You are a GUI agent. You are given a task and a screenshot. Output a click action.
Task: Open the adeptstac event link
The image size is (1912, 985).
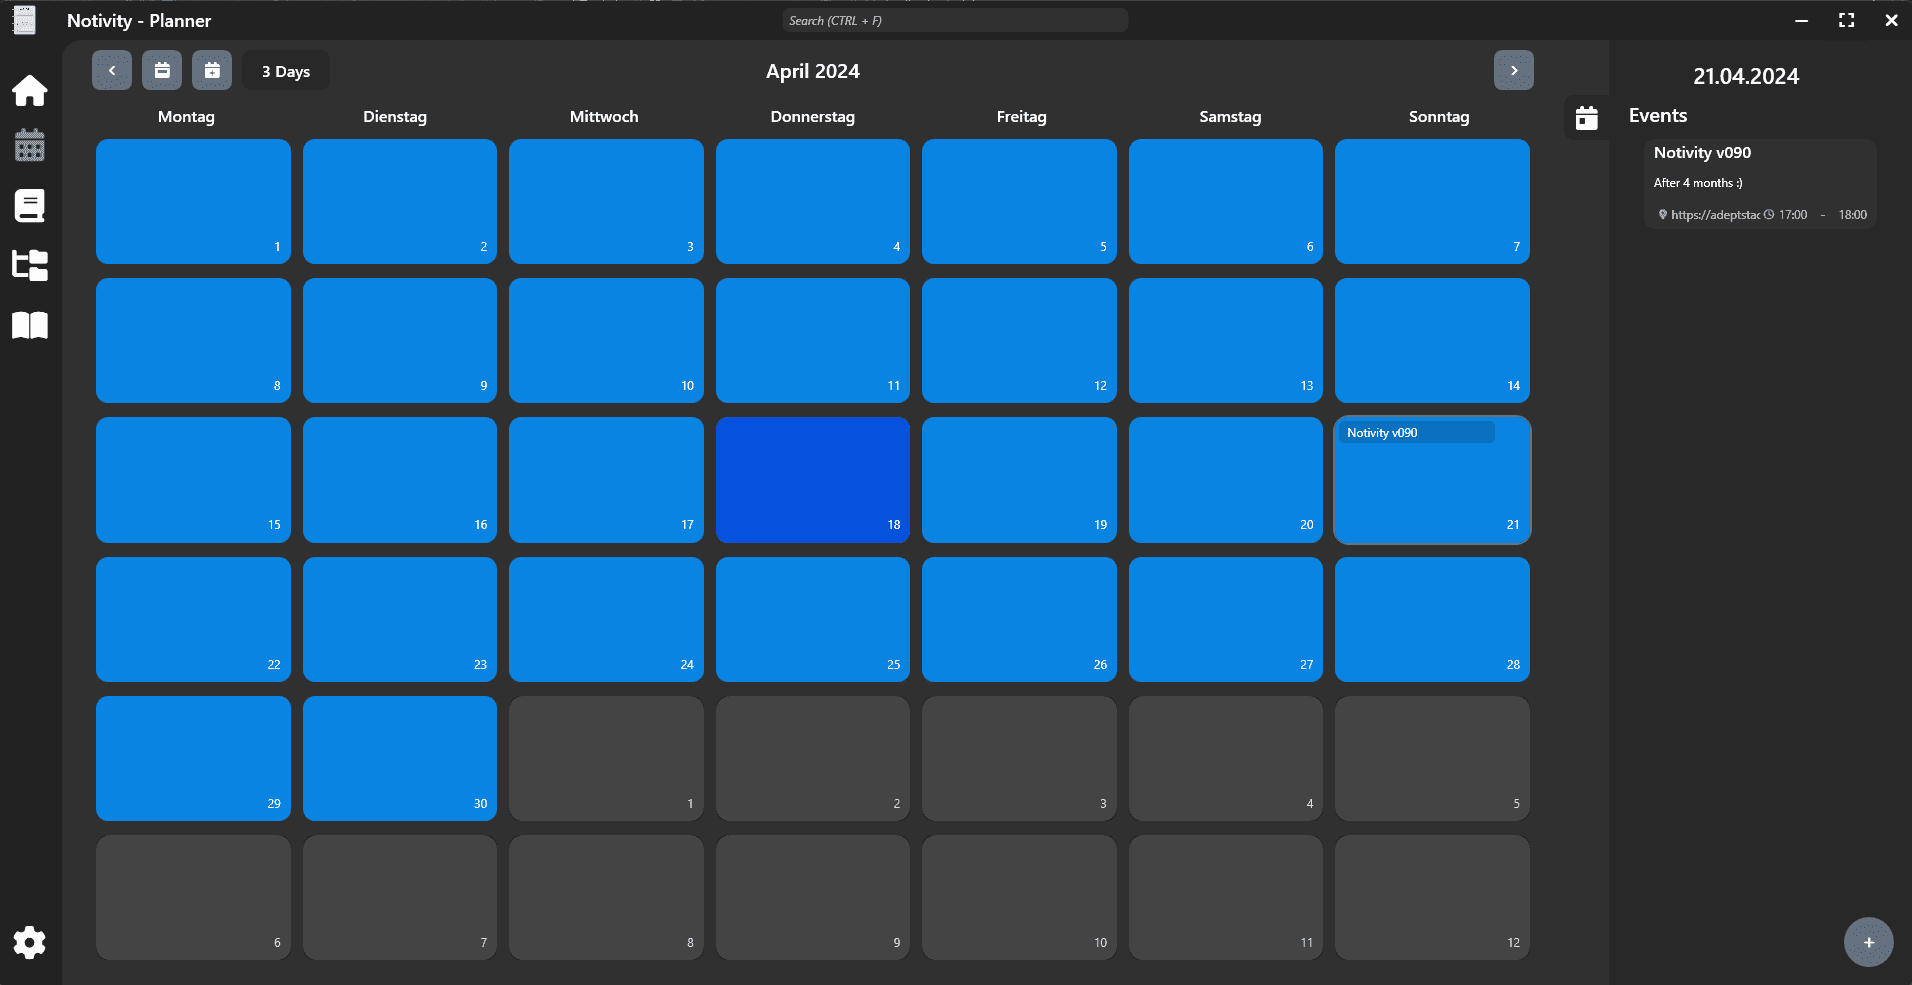click(x=1716, y=214)
